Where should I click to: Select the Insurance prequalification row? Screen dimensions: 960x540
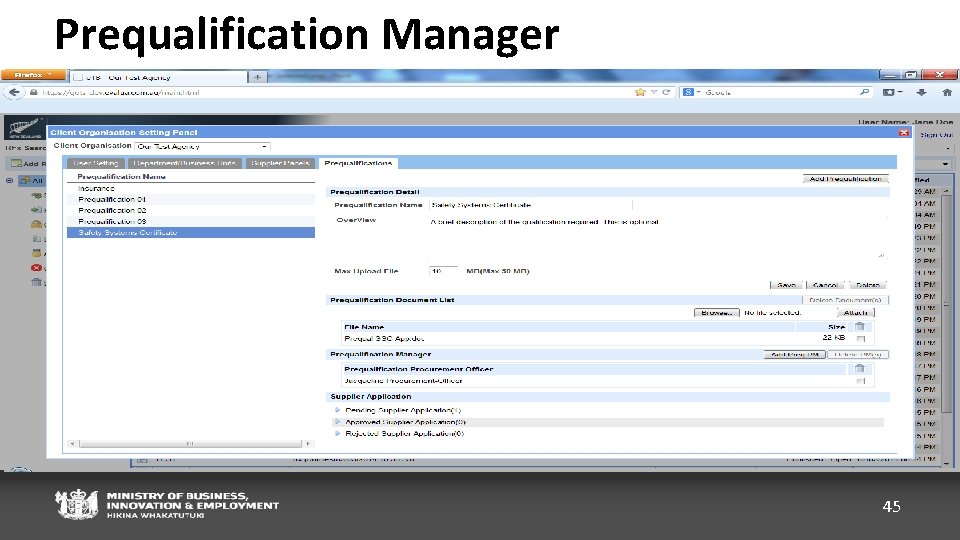190,189
